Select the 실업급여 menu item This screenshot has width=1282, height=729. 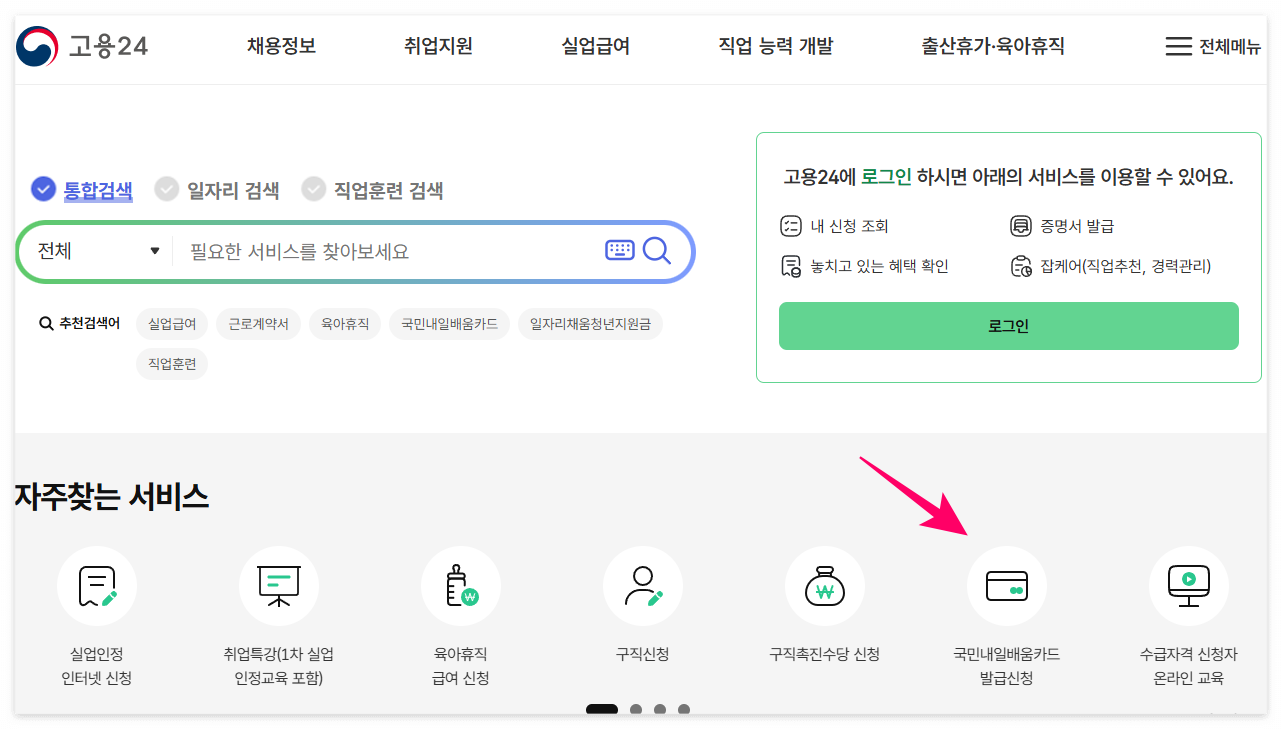(594, 46)
